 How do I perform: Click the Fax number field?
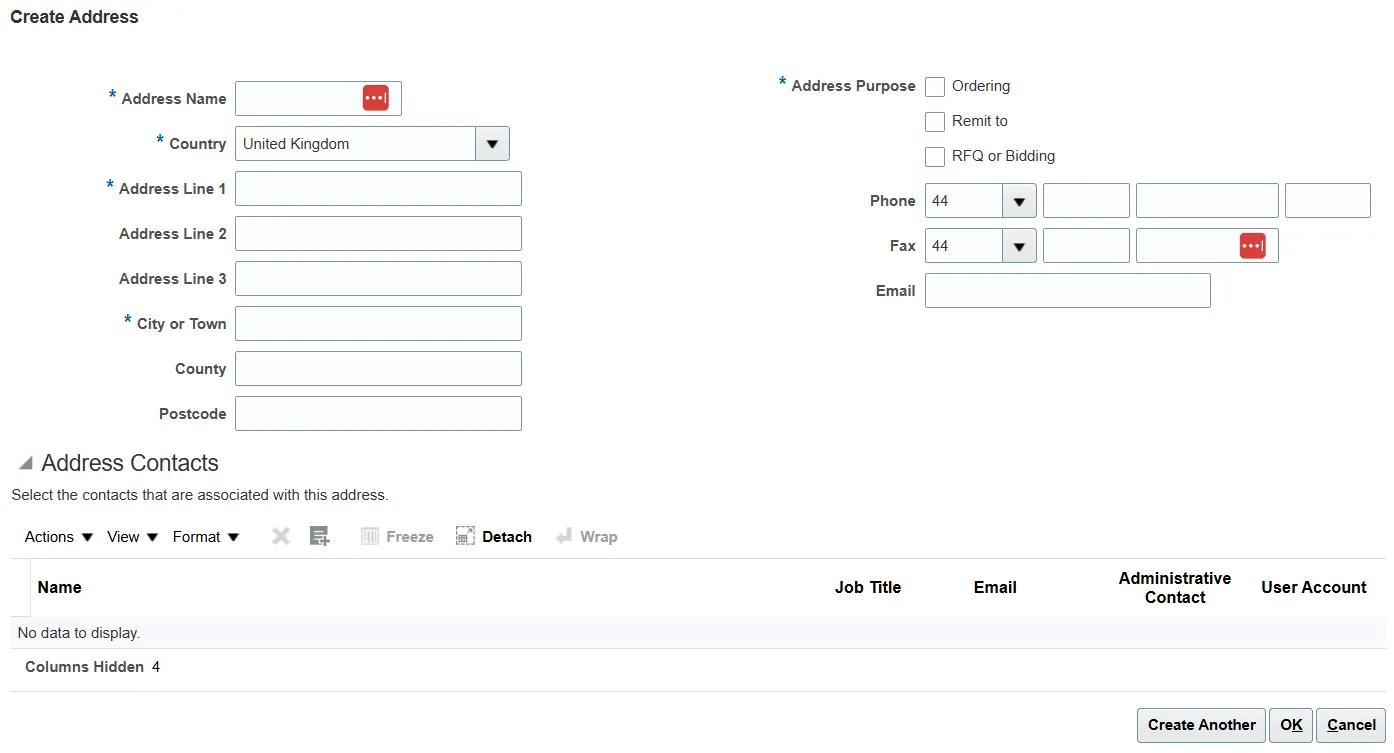[1207, 246]
